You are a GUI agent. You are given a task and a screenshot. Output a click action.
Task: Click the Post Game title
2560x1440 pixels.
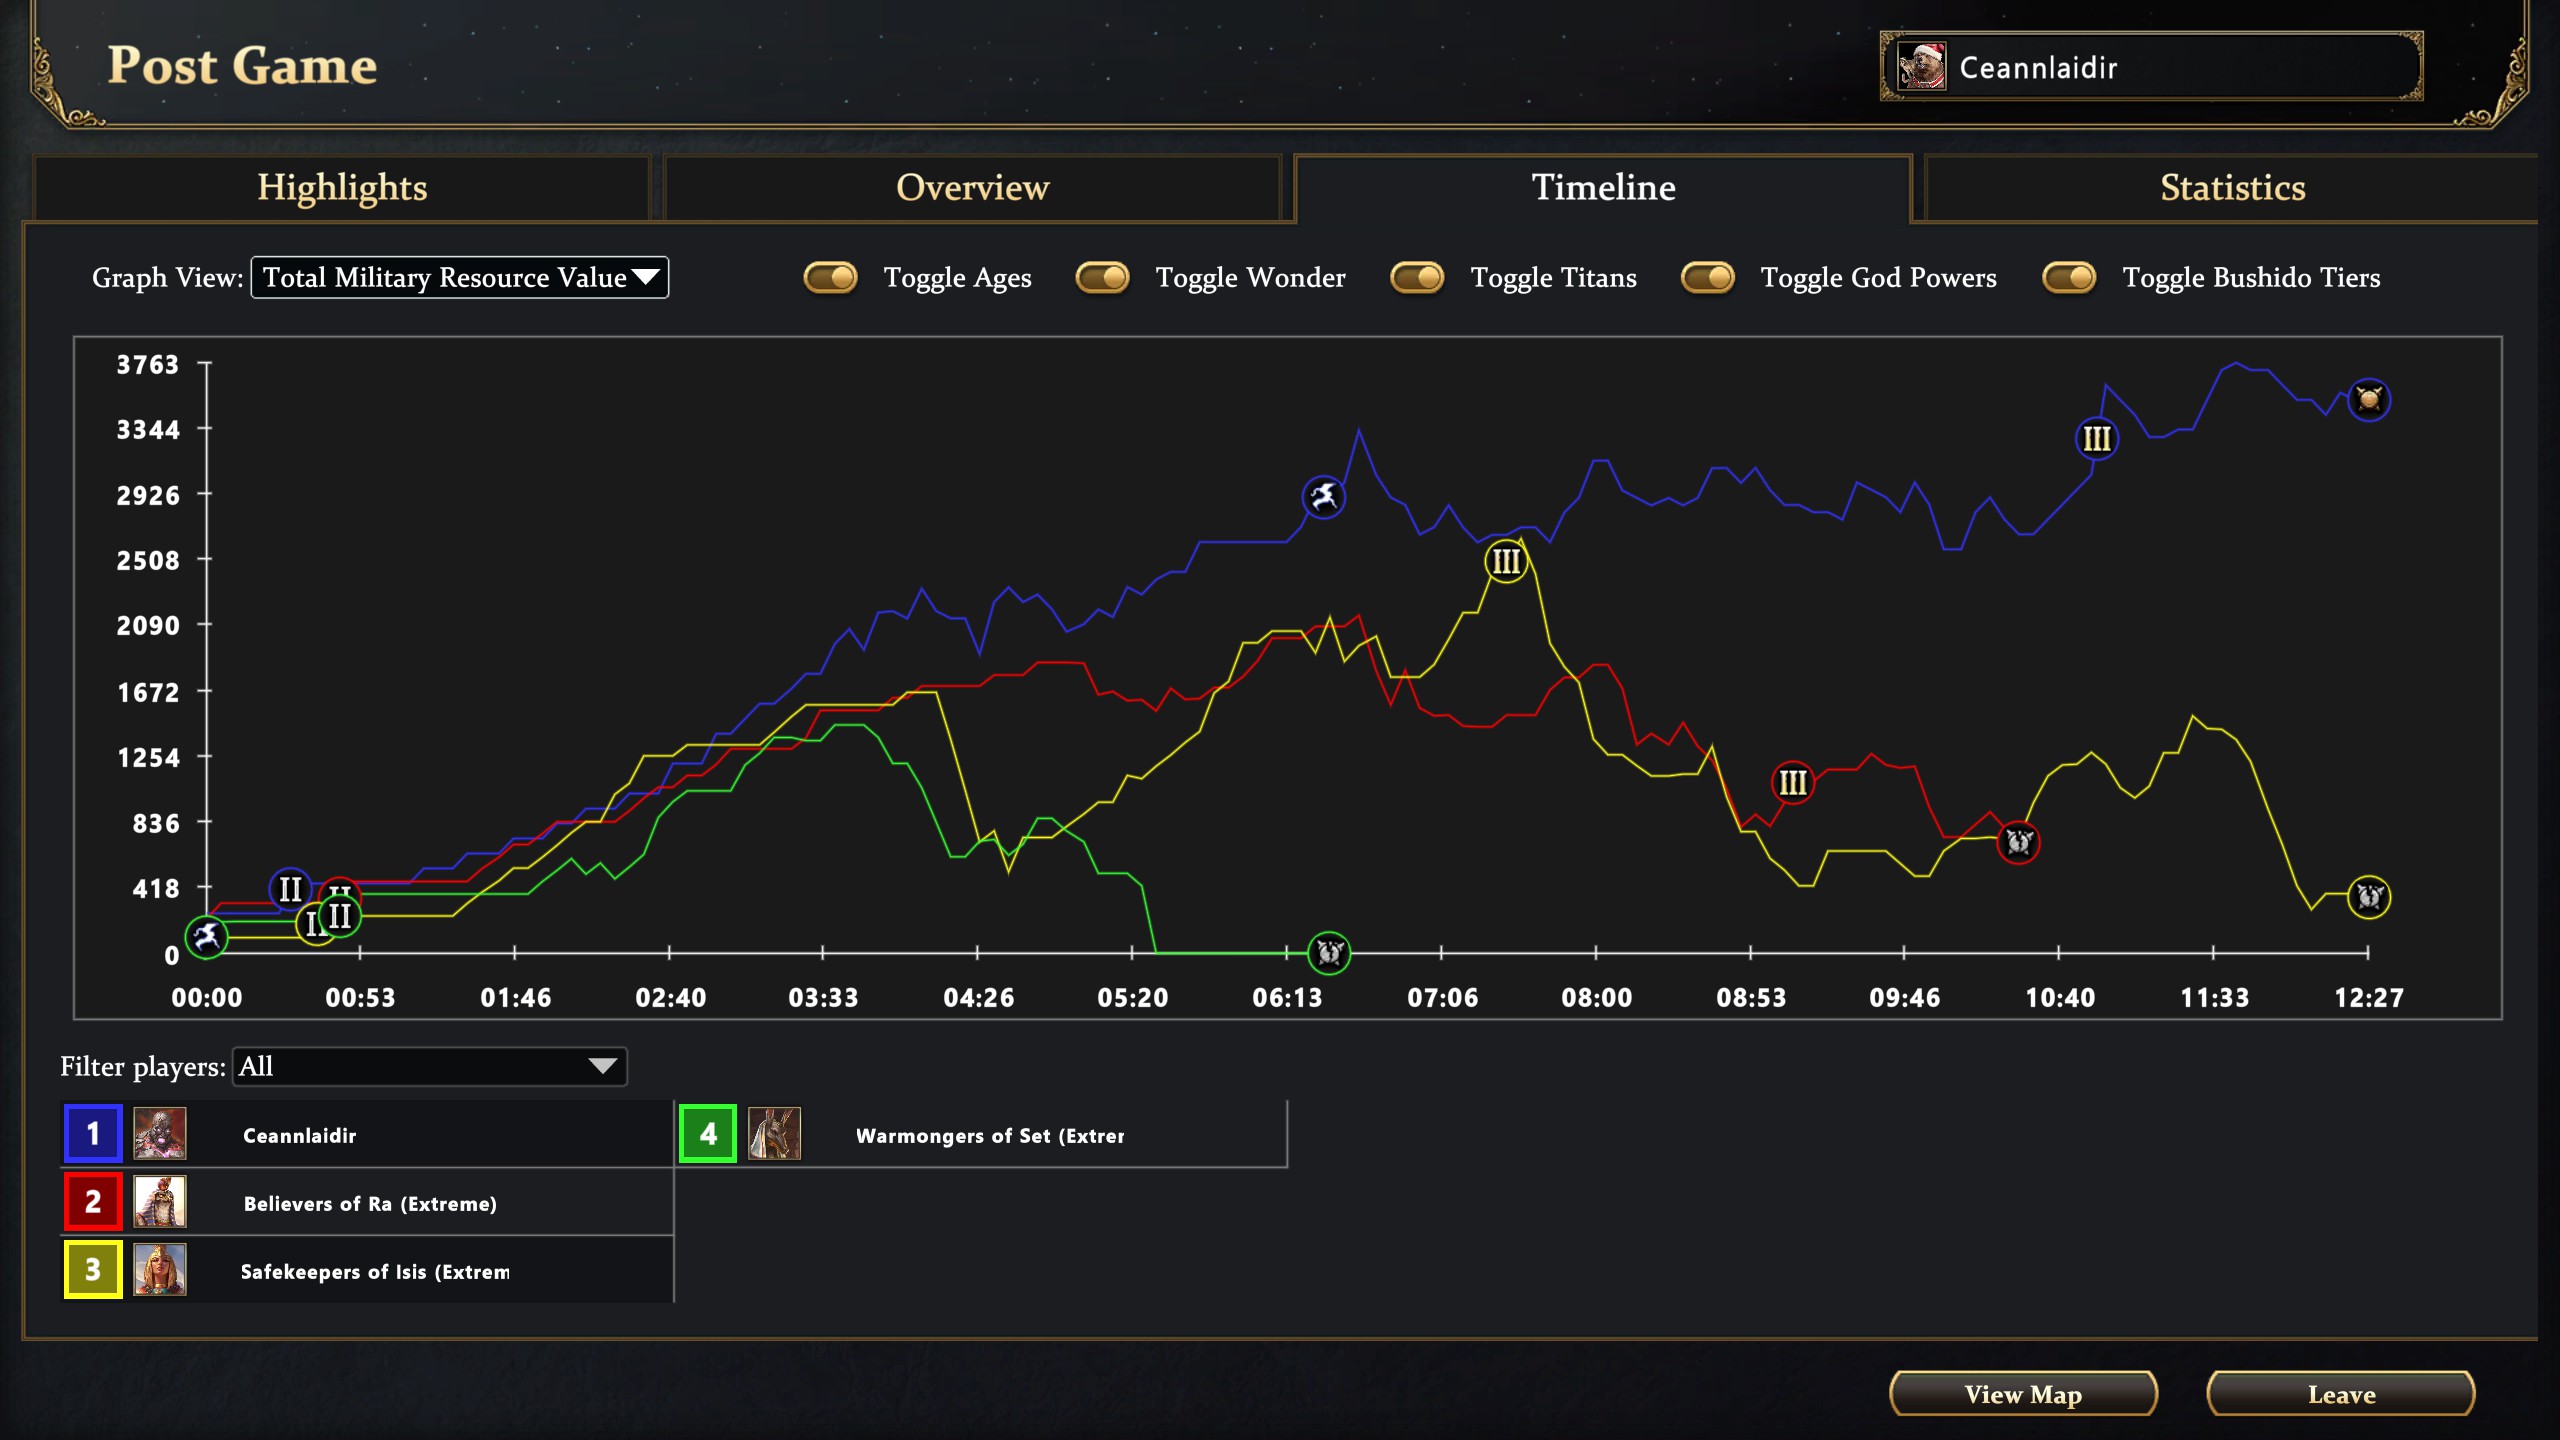(x=243, y=66)
